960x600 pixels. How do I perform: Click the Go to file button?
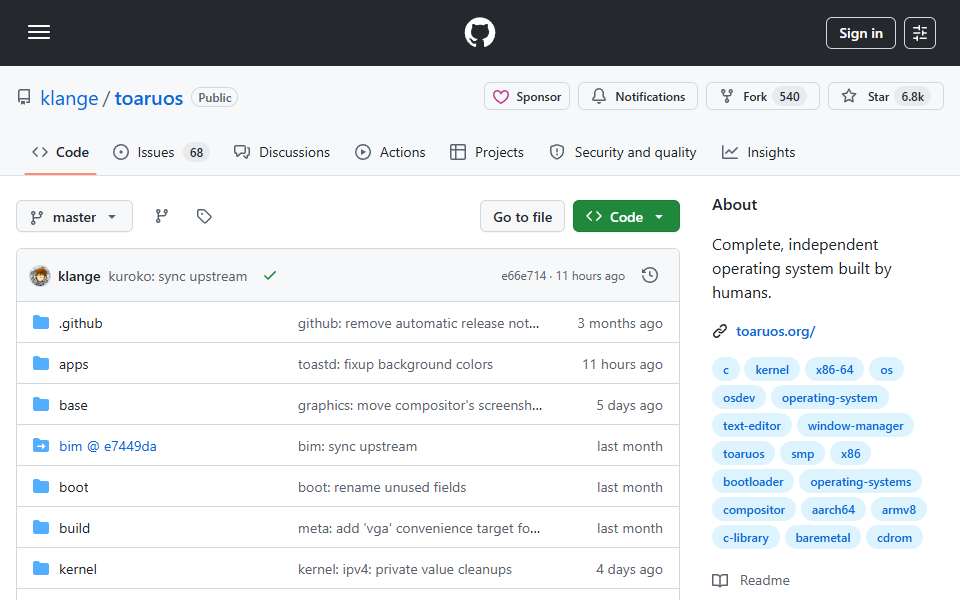(522, 217)
